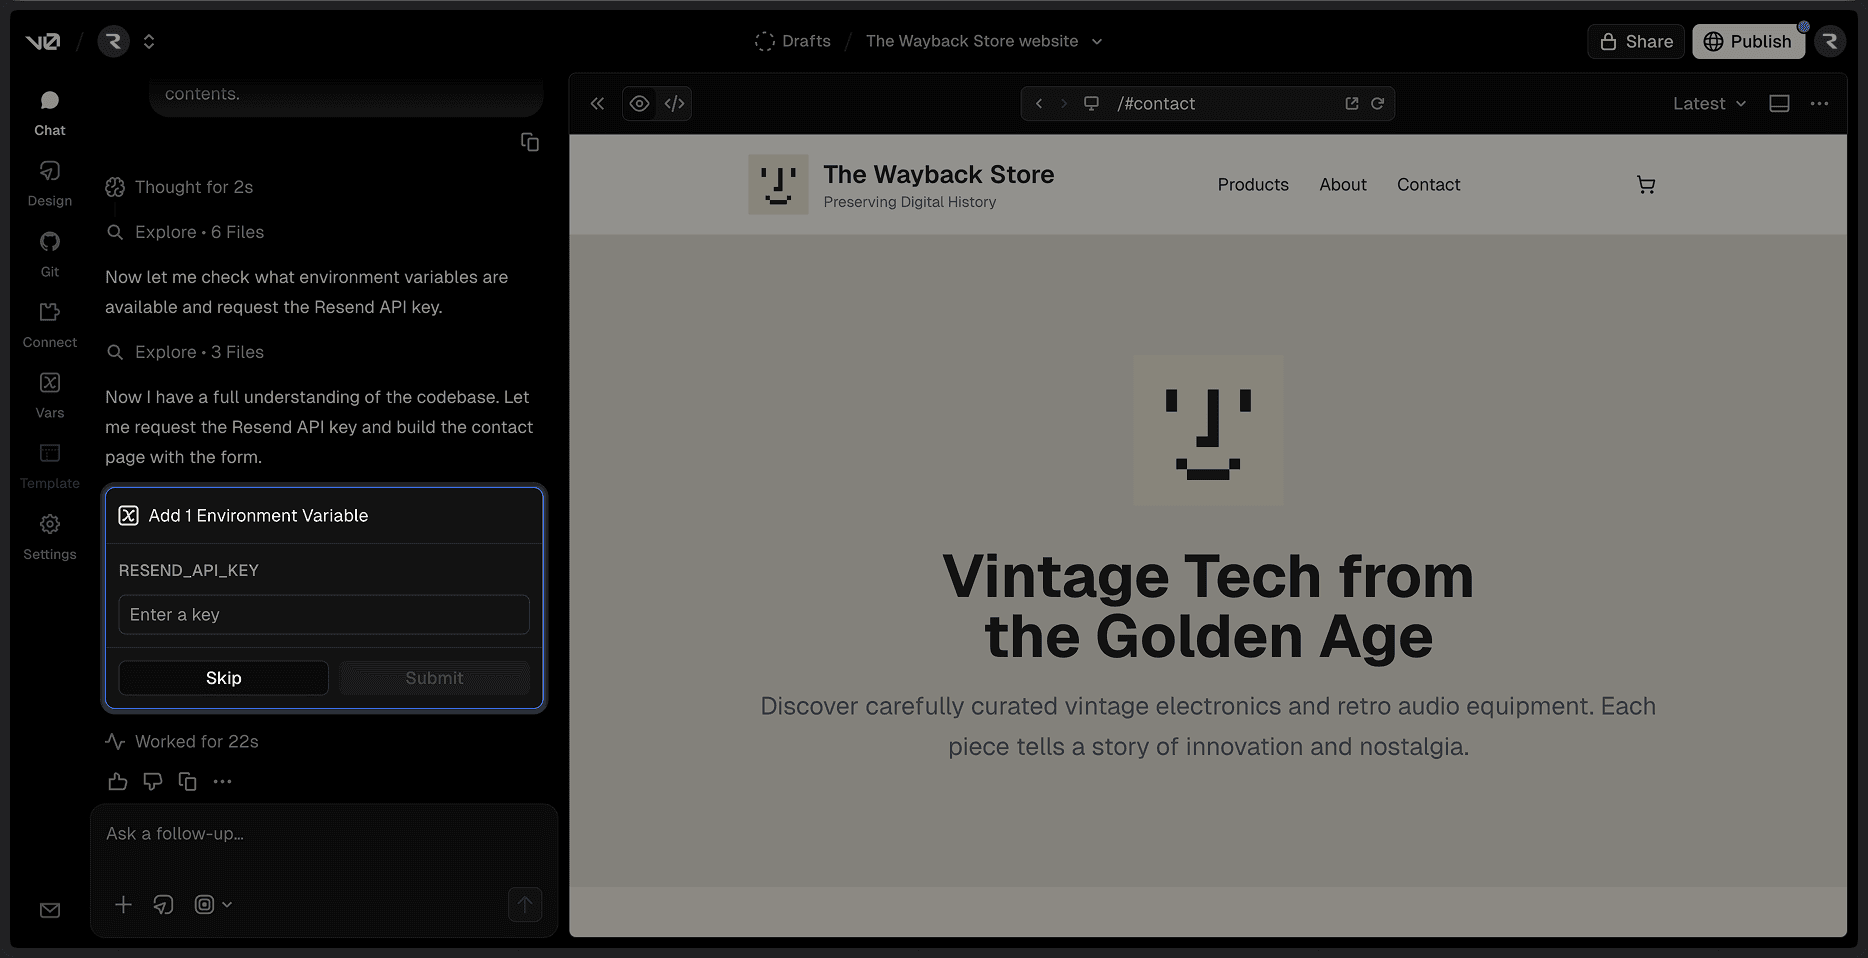Switch to preview eye view
The image size is (1868, 958).
click(639, 104)
